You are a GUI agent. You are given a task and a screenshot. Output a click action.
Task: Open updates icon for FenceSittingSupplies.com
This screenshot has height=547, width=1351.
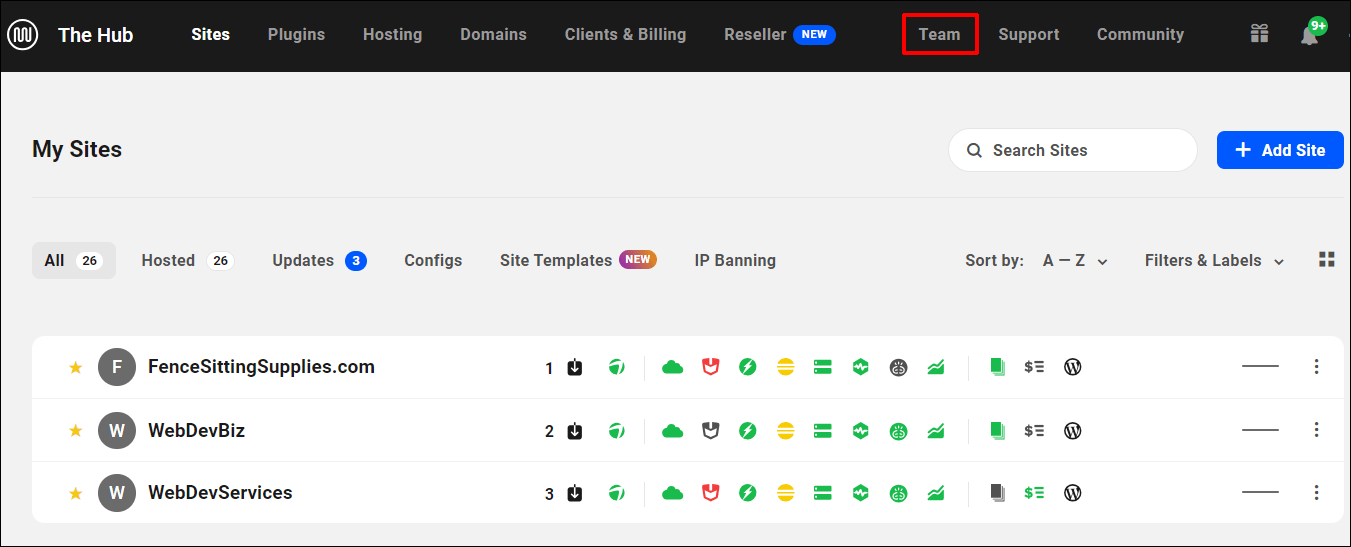(x=575, y=367)
